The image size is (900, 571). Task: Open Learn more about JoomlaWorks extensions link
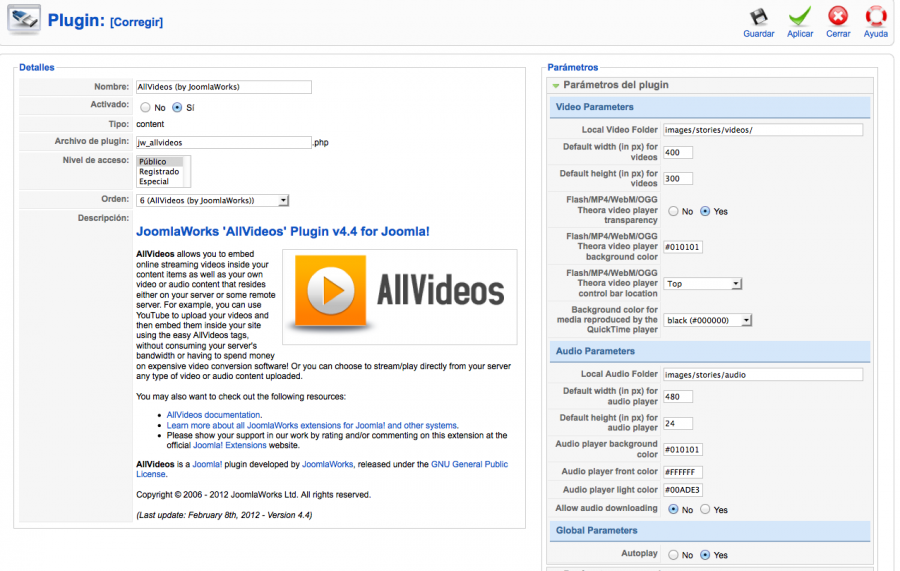click(312, 425)
